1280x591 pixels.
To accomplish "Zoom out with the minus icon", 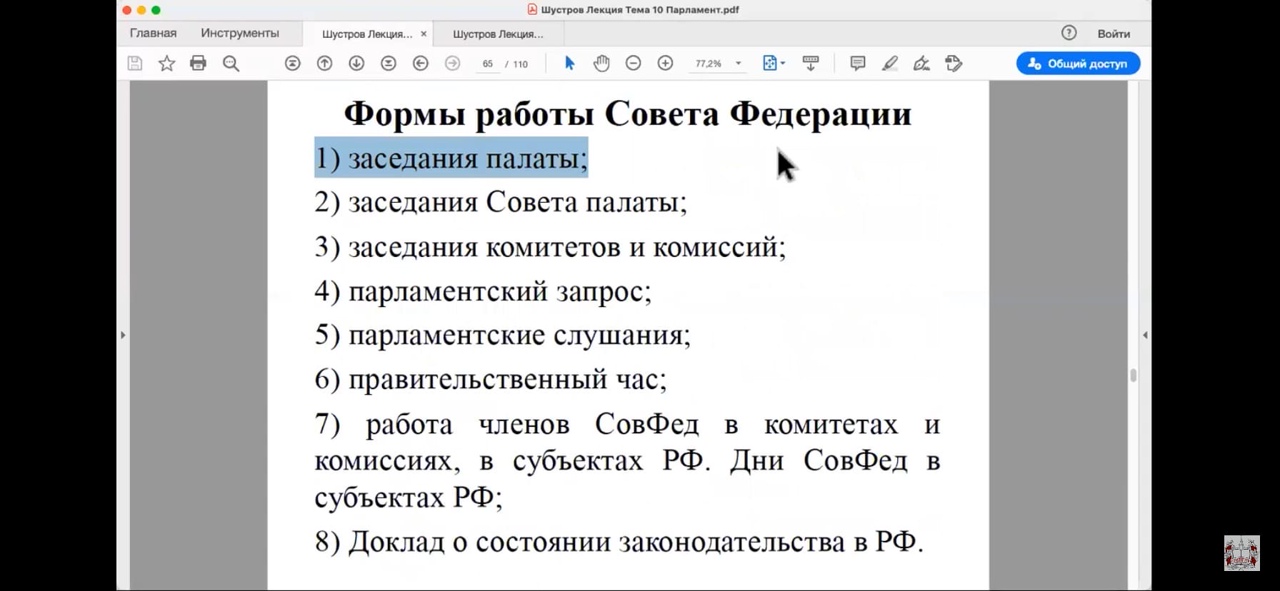I will coord(633,63).
